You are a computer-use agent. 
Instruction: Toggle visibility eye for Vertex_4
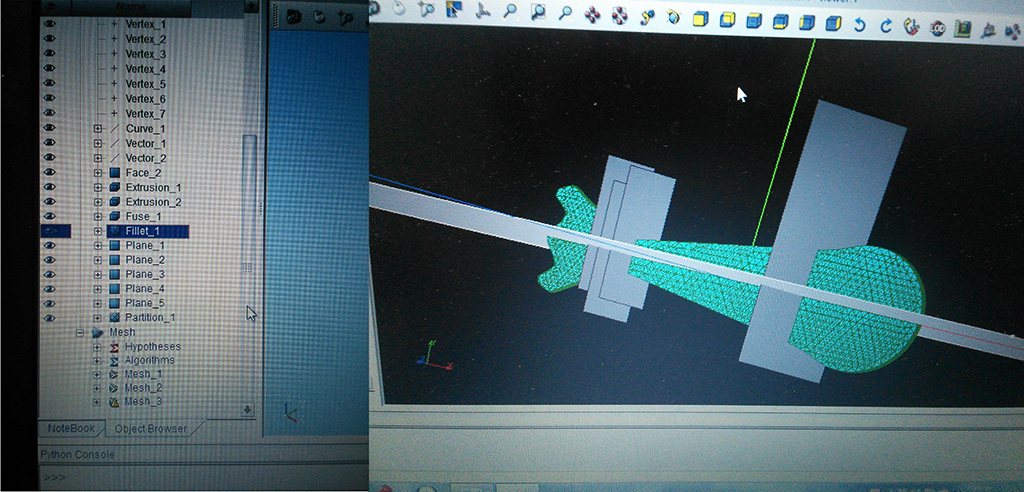(50, 68)
